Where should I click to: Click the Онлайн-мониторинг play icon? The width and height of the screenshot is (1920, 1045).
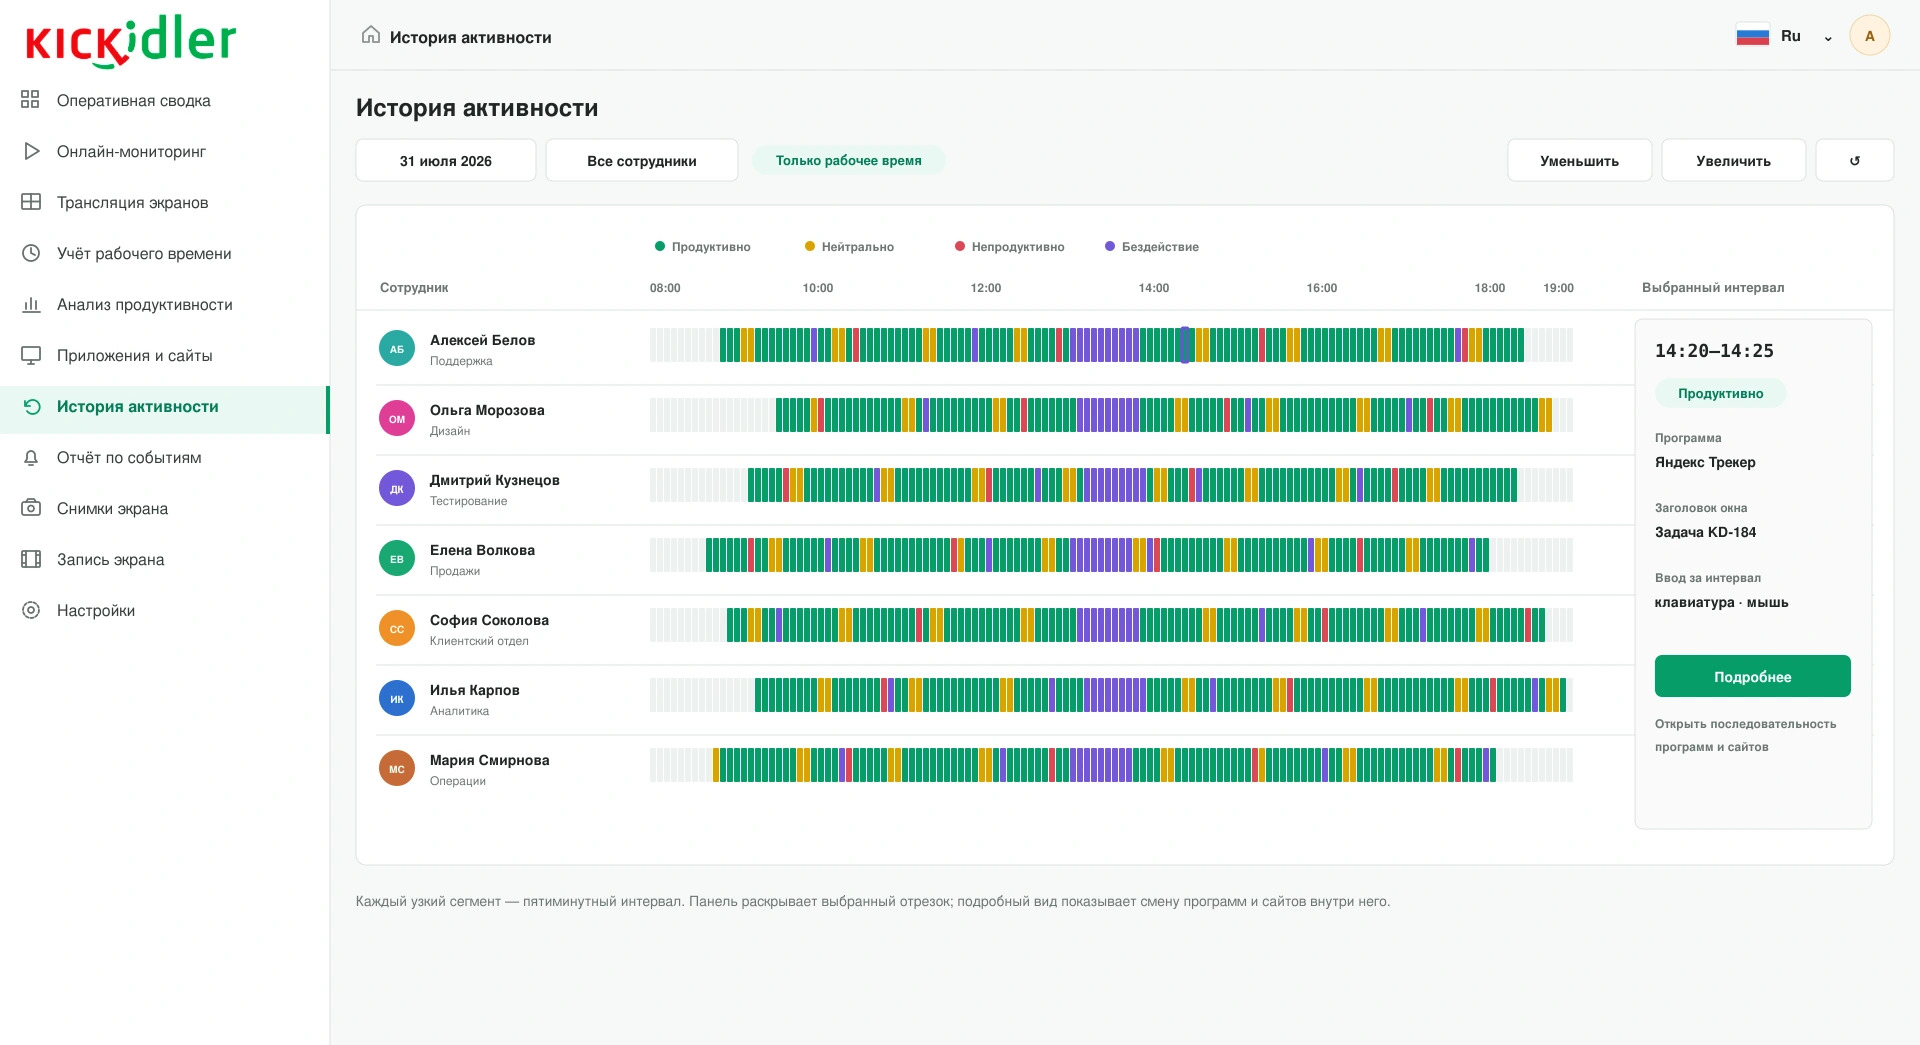click(x=31, y=151)
